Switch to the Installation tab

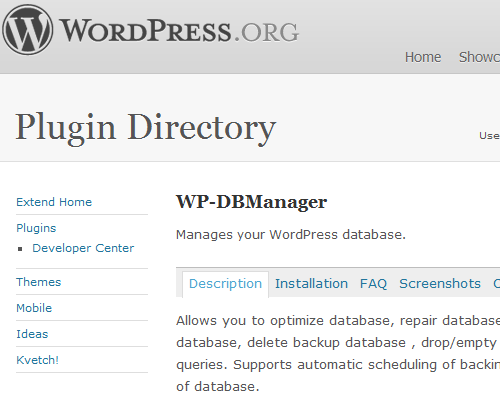311,284
